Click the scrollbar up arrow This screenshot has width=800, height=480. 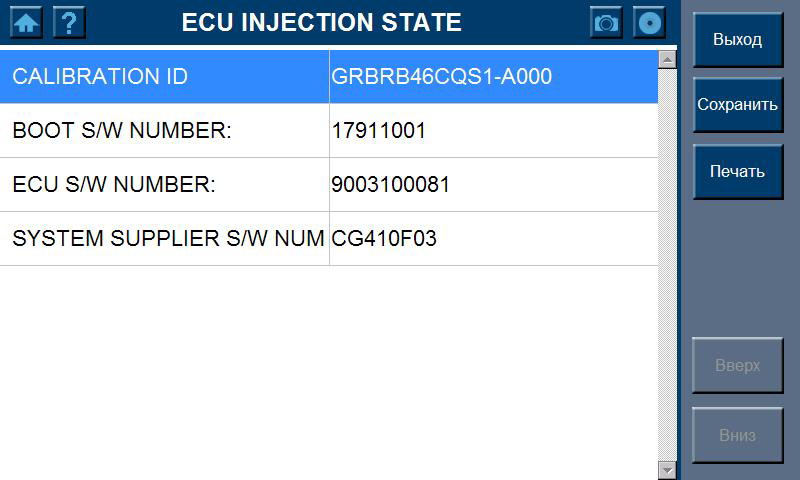(x=668, y=59)
